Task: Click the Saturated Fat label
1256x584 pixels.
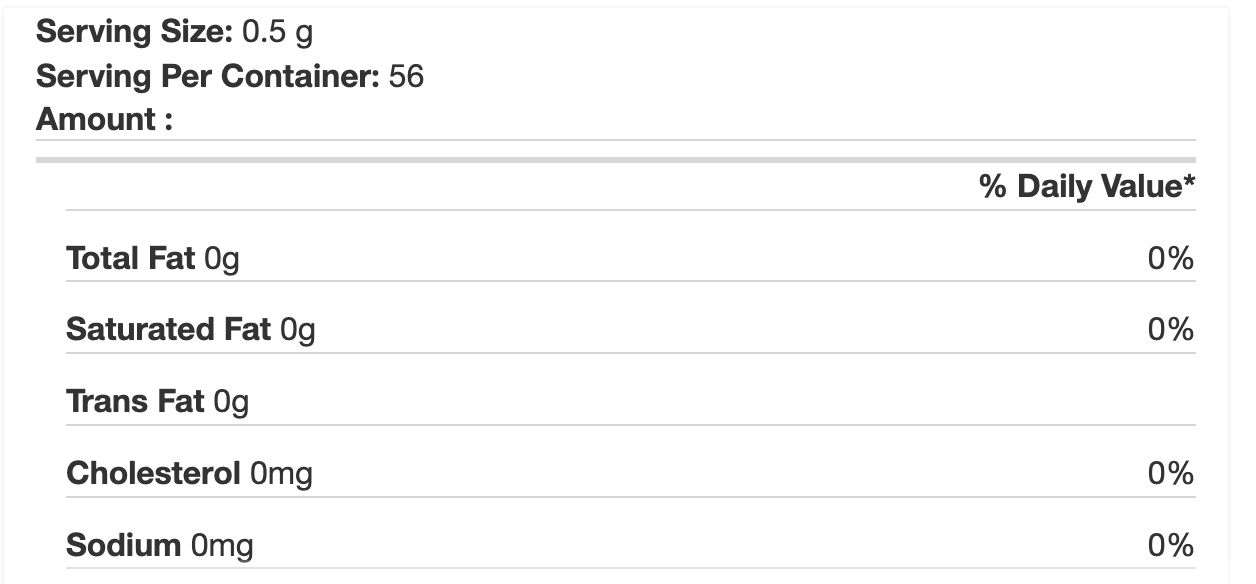Action: coord(168,330)
